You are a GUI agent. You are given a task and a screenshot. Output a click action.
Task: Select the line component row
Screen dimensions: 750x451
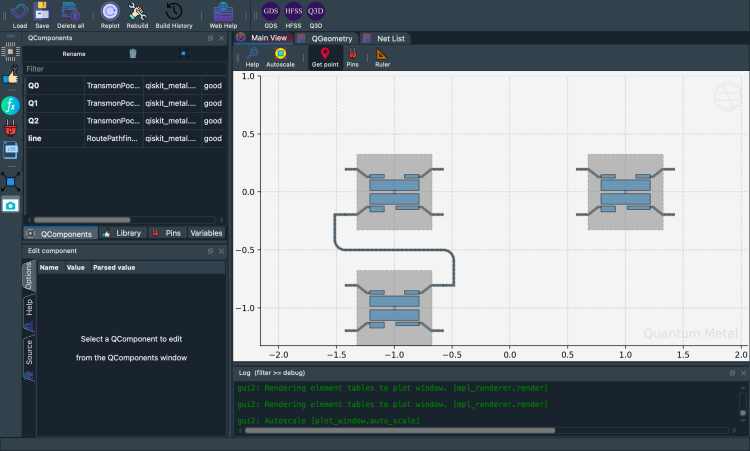pos(125,138)
